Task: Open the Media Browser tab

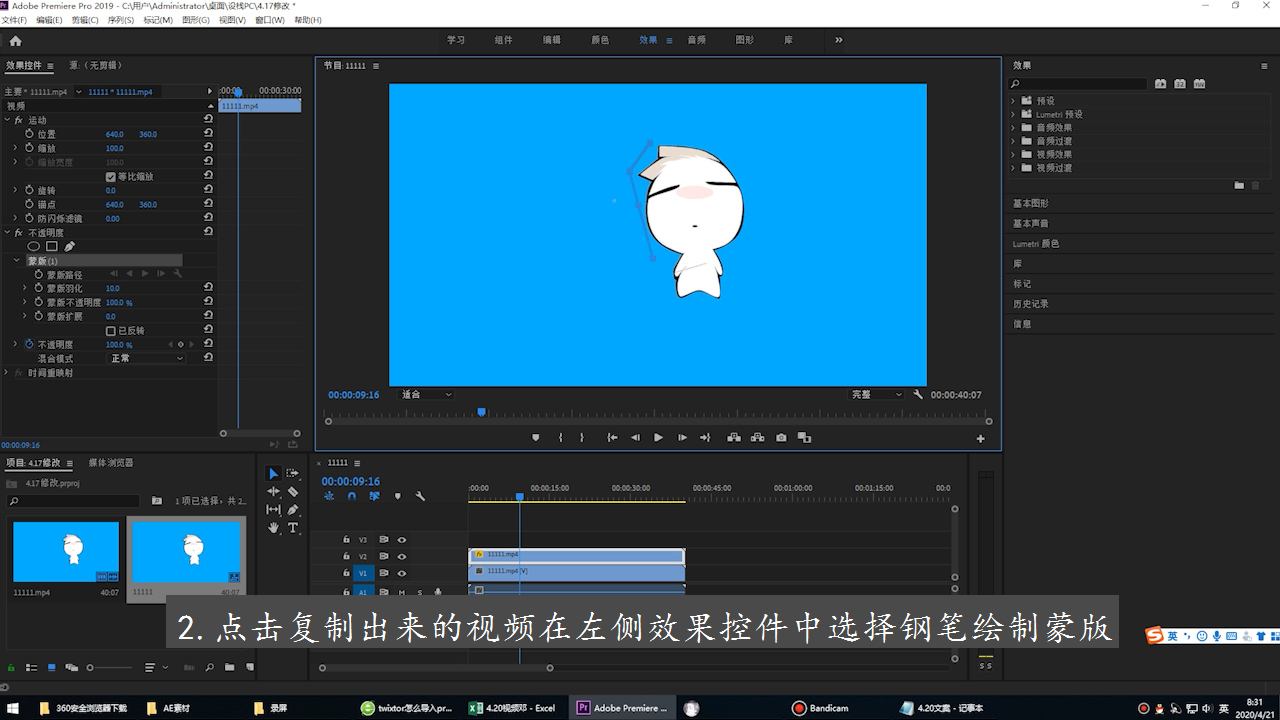Action: coord(111,463)
